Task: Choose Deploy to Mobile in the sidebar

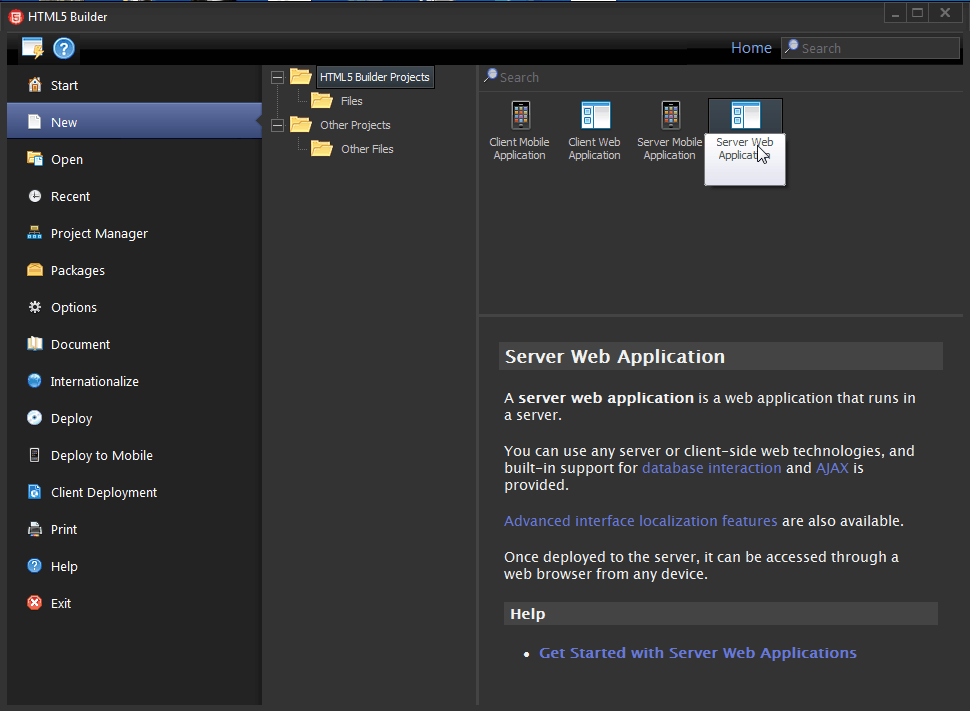Action: [x=134, y=455]
